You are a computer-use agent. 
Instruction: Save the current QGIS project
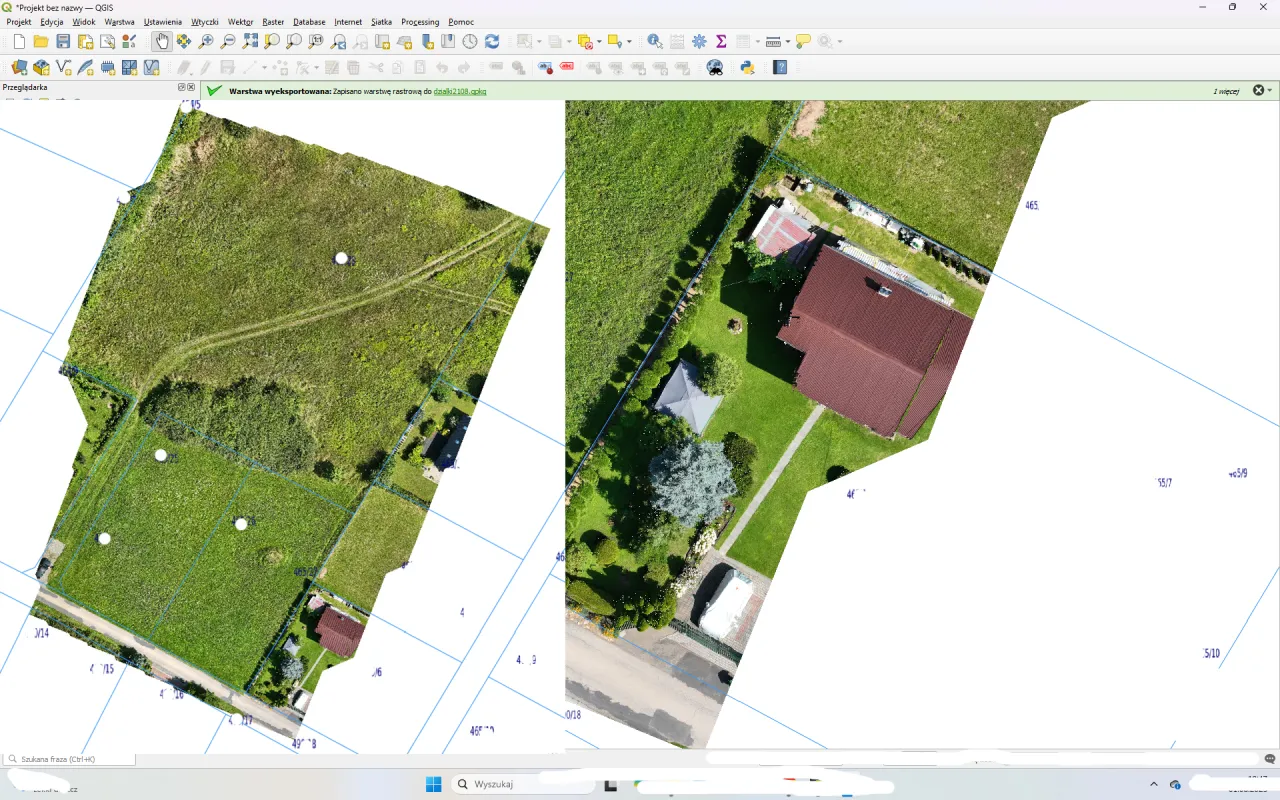pos(63,41)
